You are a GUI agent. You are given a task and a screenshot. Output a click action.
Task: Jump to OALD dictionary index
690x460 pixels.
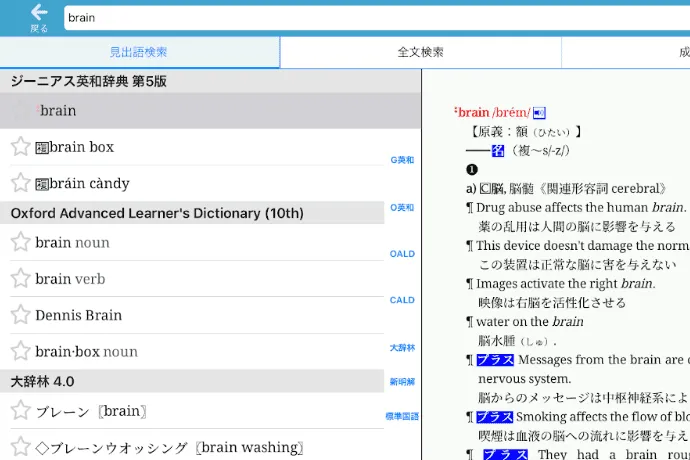point(402,254)
